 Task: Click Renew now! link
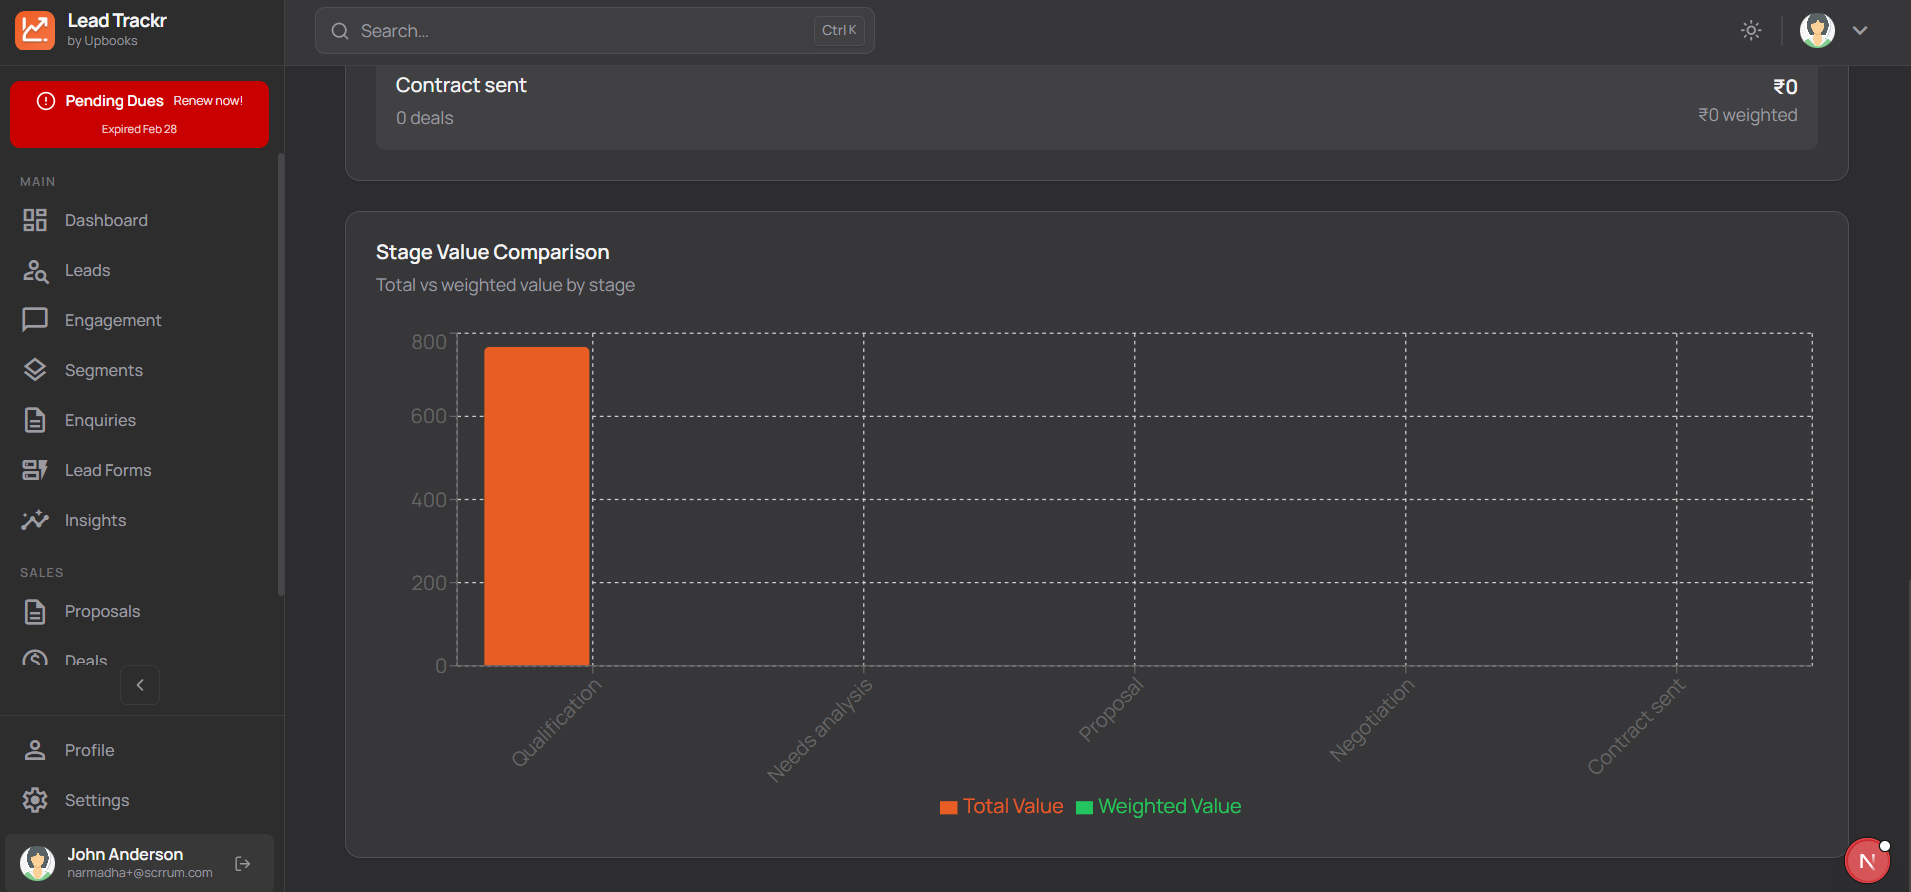coord(208,101)
